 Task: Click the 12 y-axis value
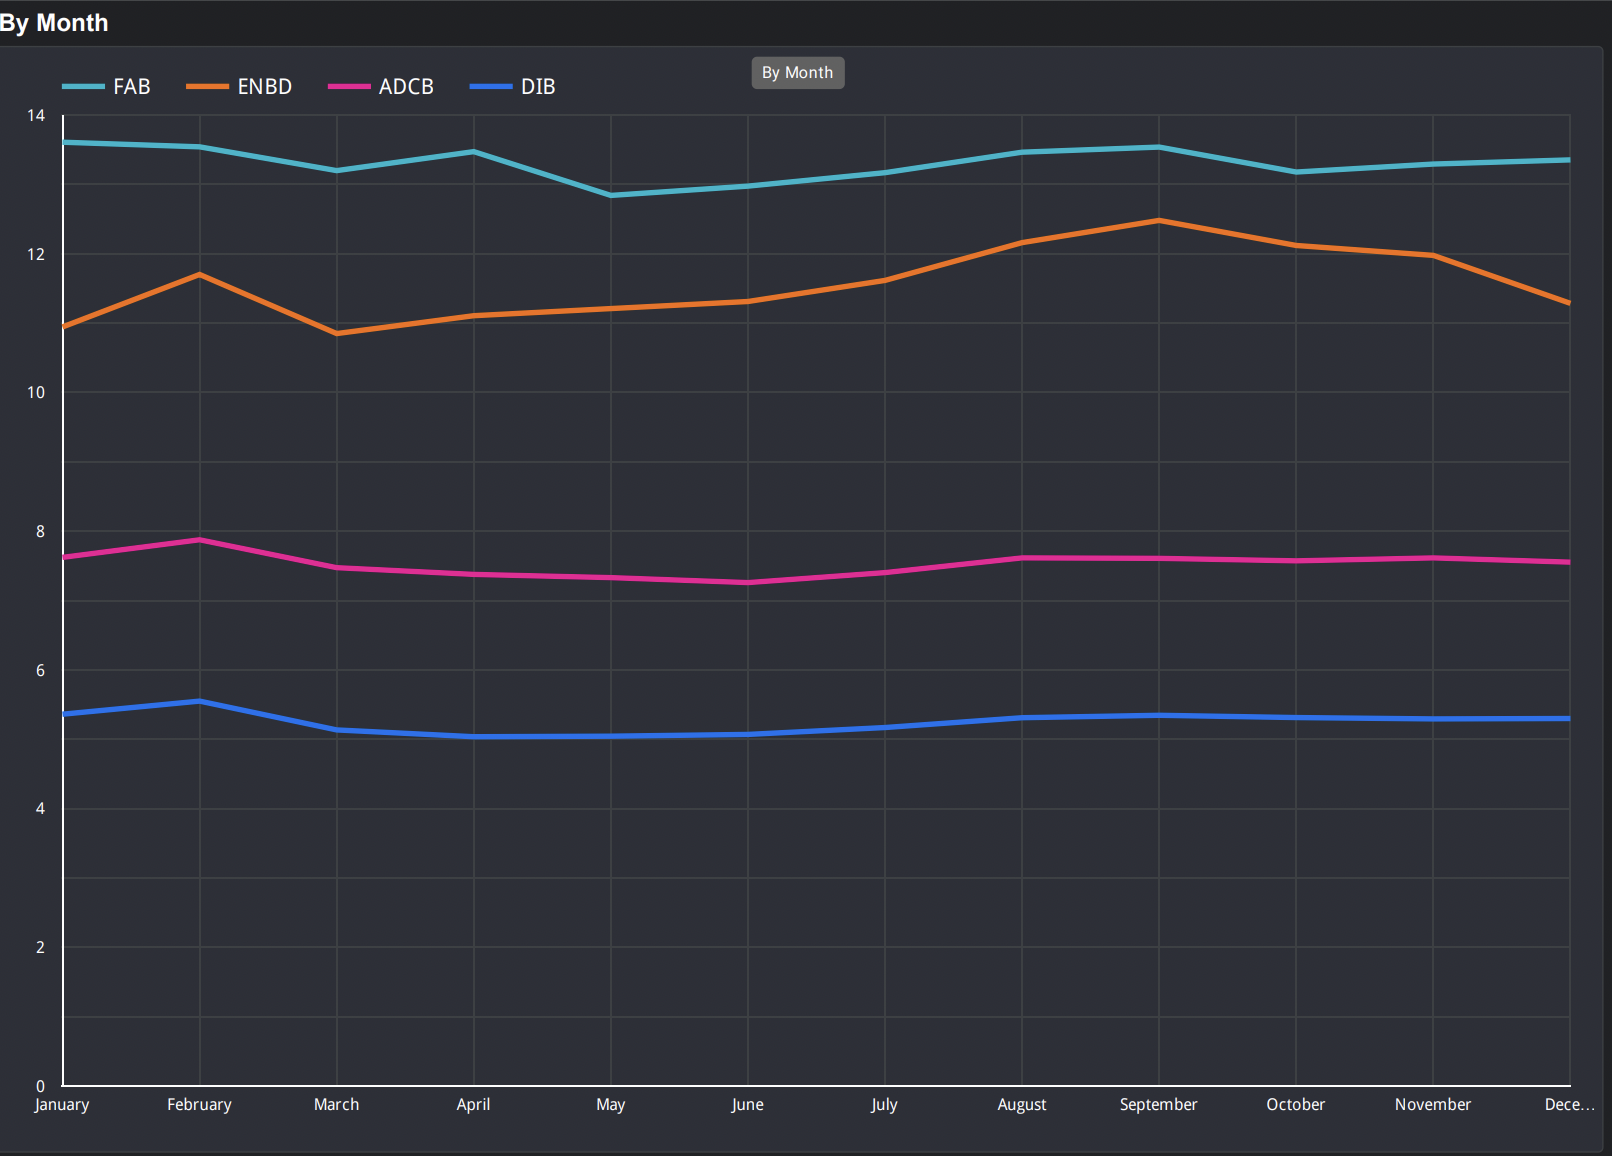pyautogui.click(x=36, y=255)
